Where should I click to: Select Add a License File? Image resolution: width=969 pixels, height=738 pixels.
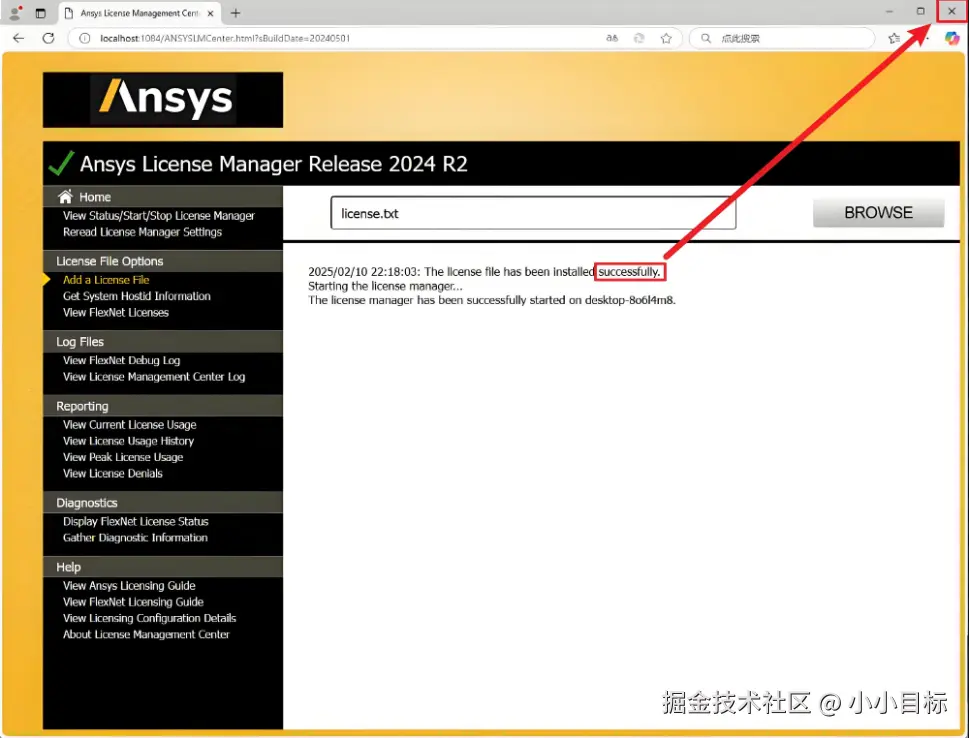pyautogui.click(x=106, y=280)
